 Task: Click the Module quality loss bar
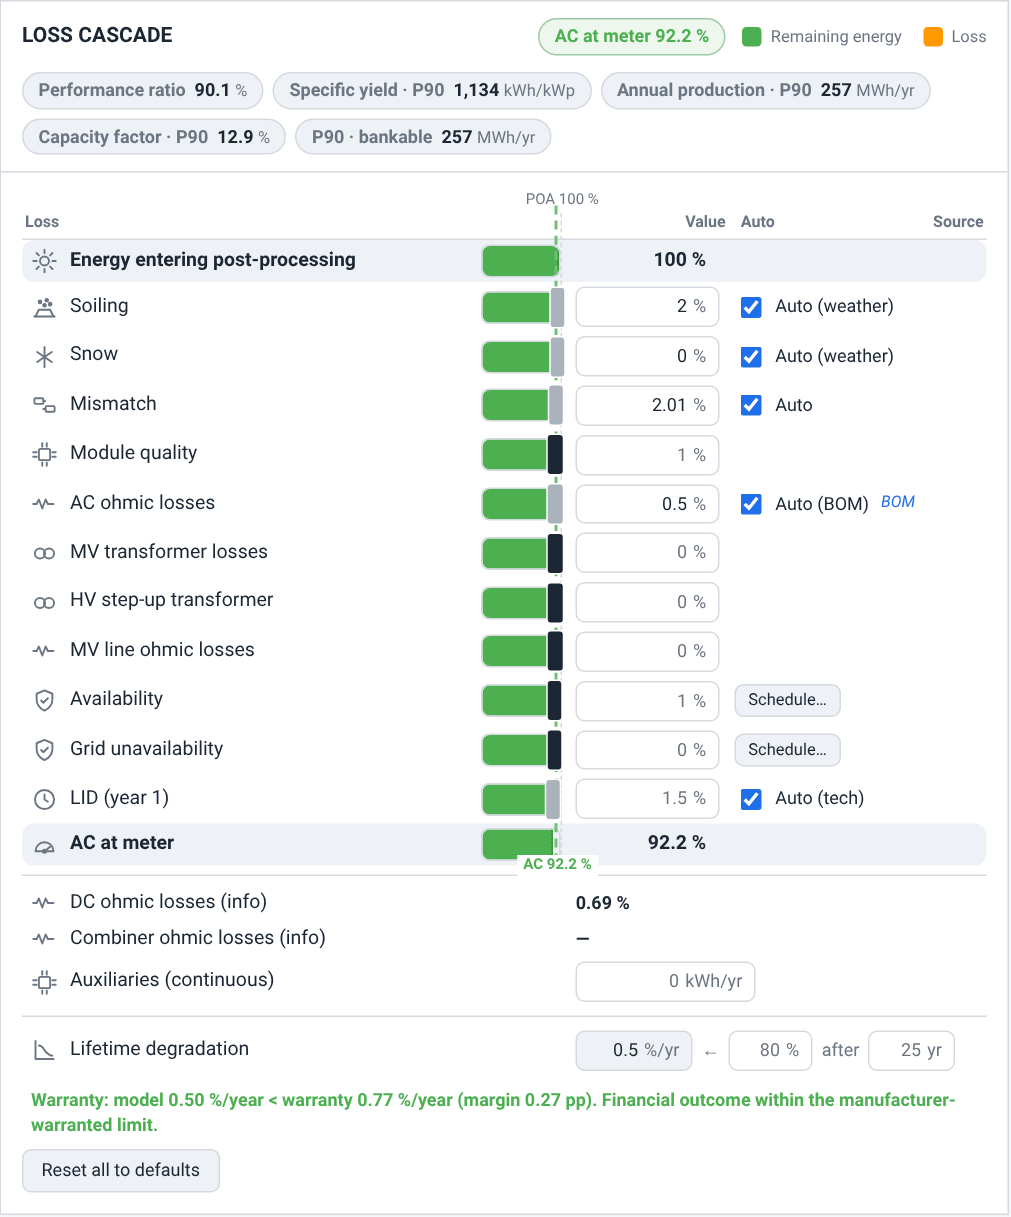(x=523, y=455)
